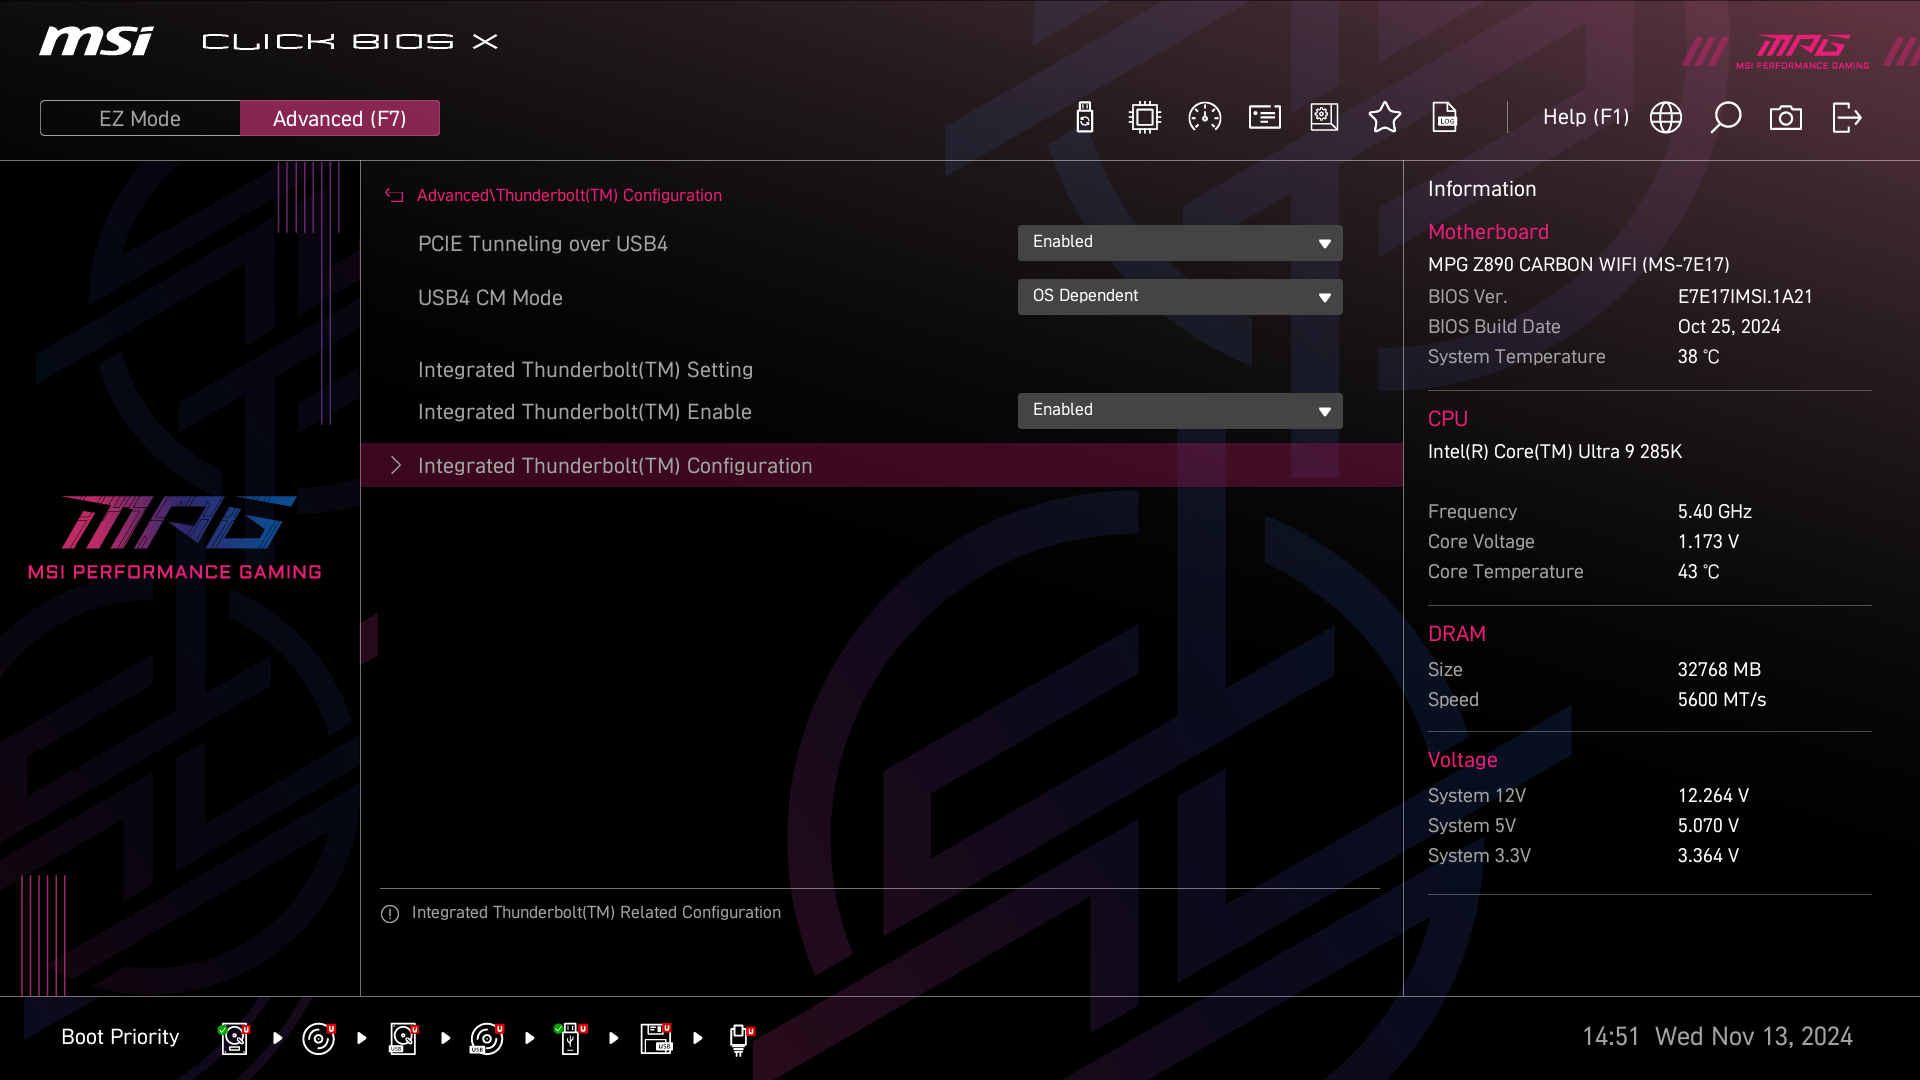Viewport: 1920px width, 1080px height.
Task: Select USB floppy boot device icon
Action: (656, 1038)
